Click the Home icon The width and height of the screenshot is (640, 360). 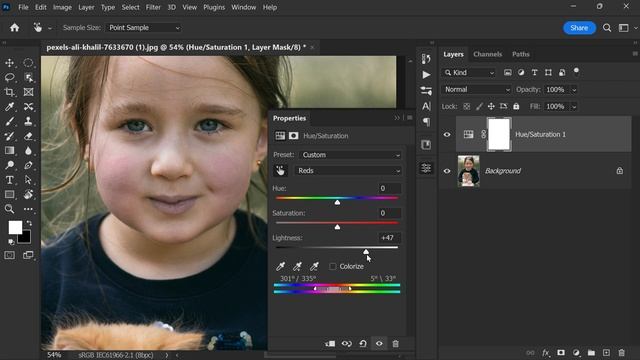click(15, 28)
